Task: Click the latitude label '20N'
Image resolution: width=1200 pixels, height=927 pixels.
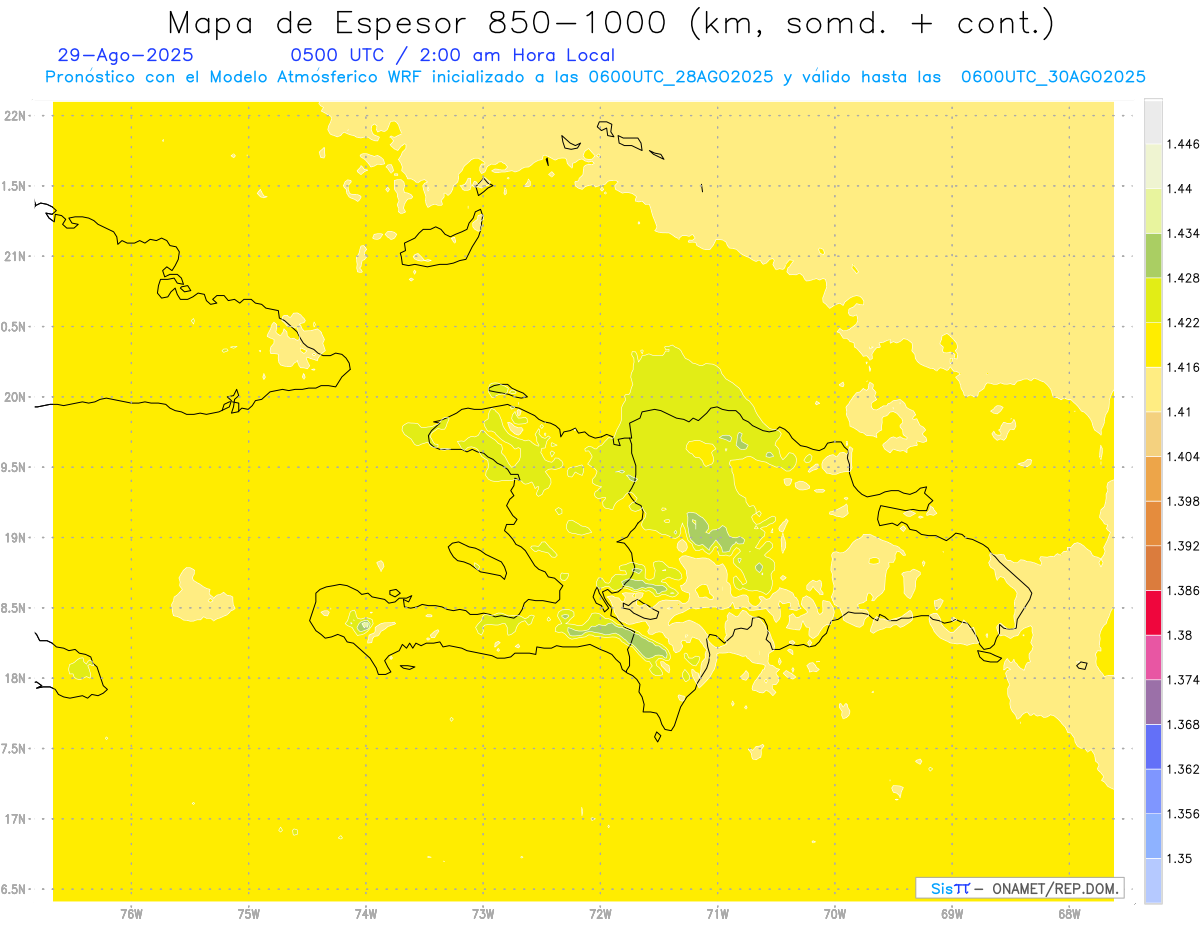Action: (15, 397)
